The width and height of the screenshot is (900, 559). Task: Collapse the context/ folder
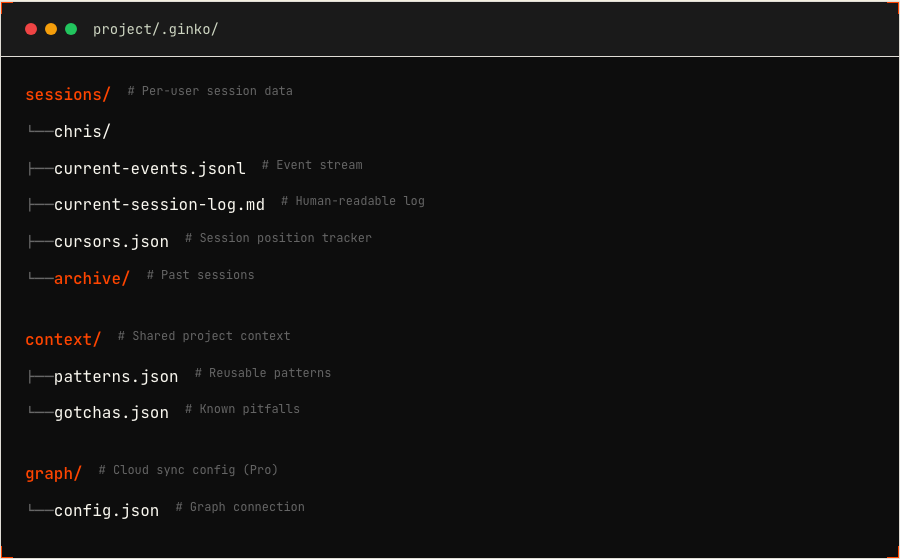[63, 340]
